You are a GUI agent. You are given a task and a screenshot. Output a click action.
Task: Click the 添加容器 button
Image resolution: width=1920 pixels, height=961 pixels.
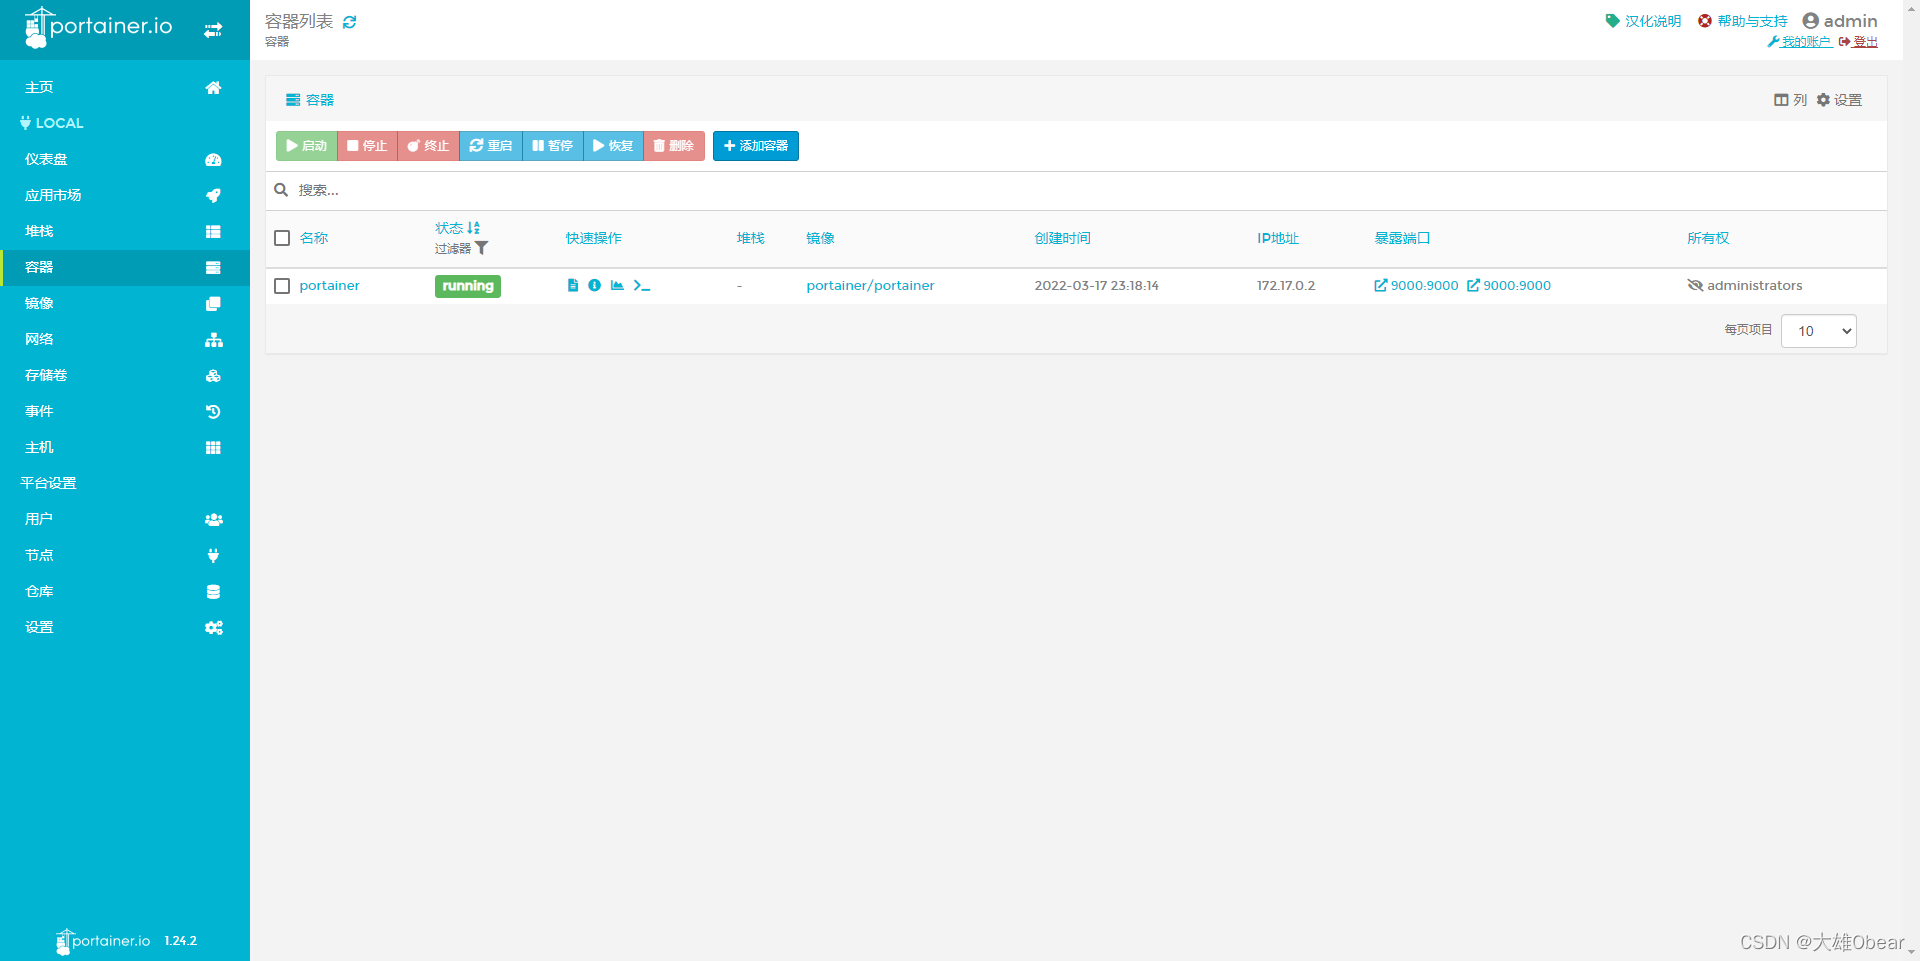tap(756, 146)
